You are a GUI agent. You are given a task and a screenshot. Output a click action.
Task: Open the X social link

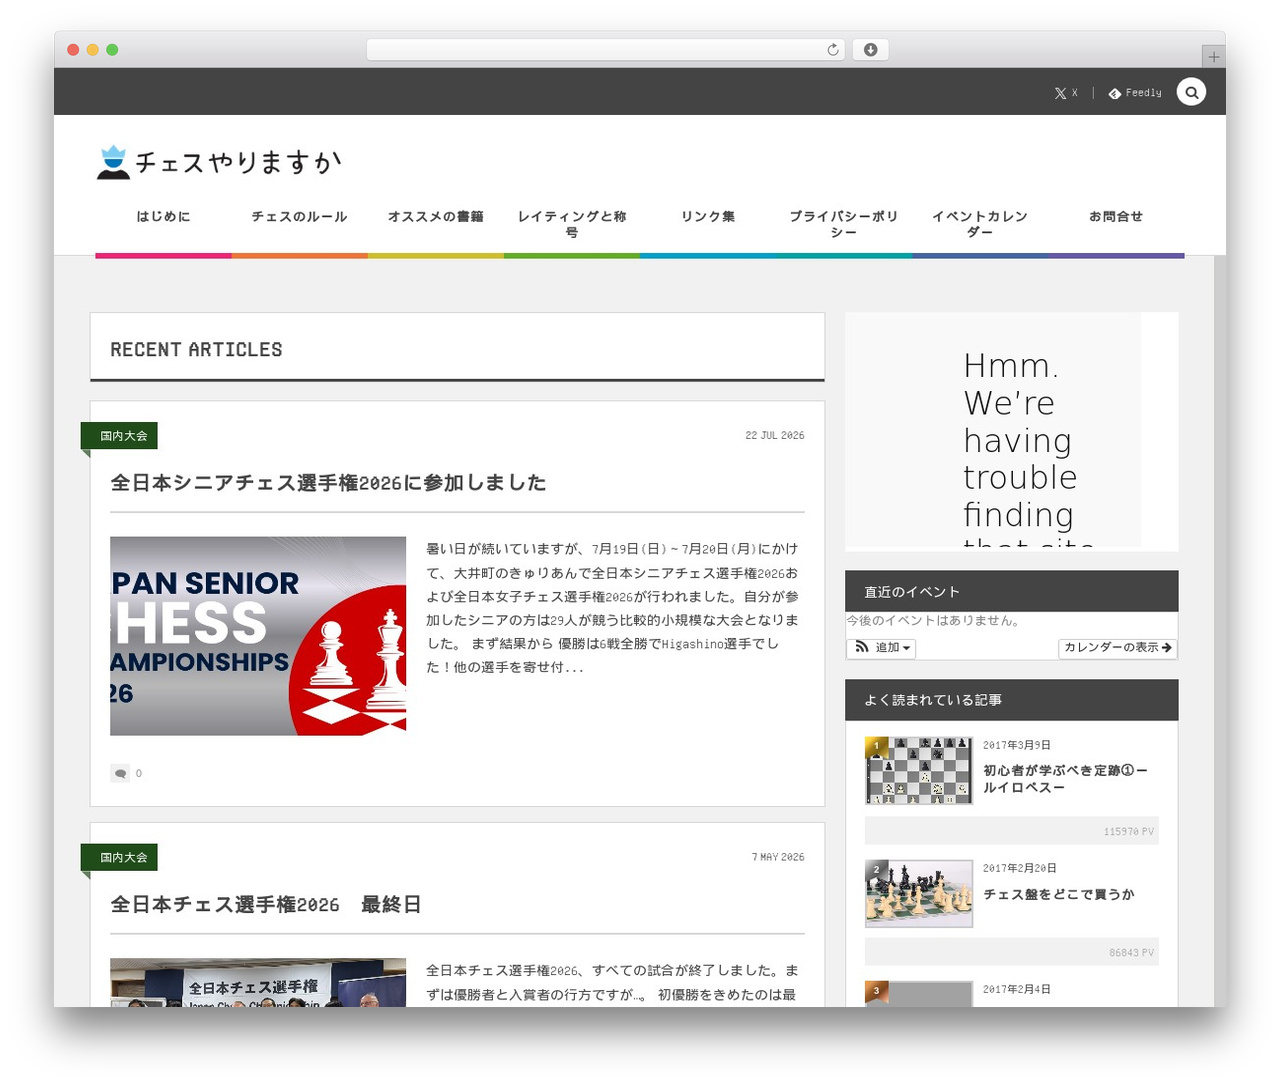click(x=1066, y=93)
